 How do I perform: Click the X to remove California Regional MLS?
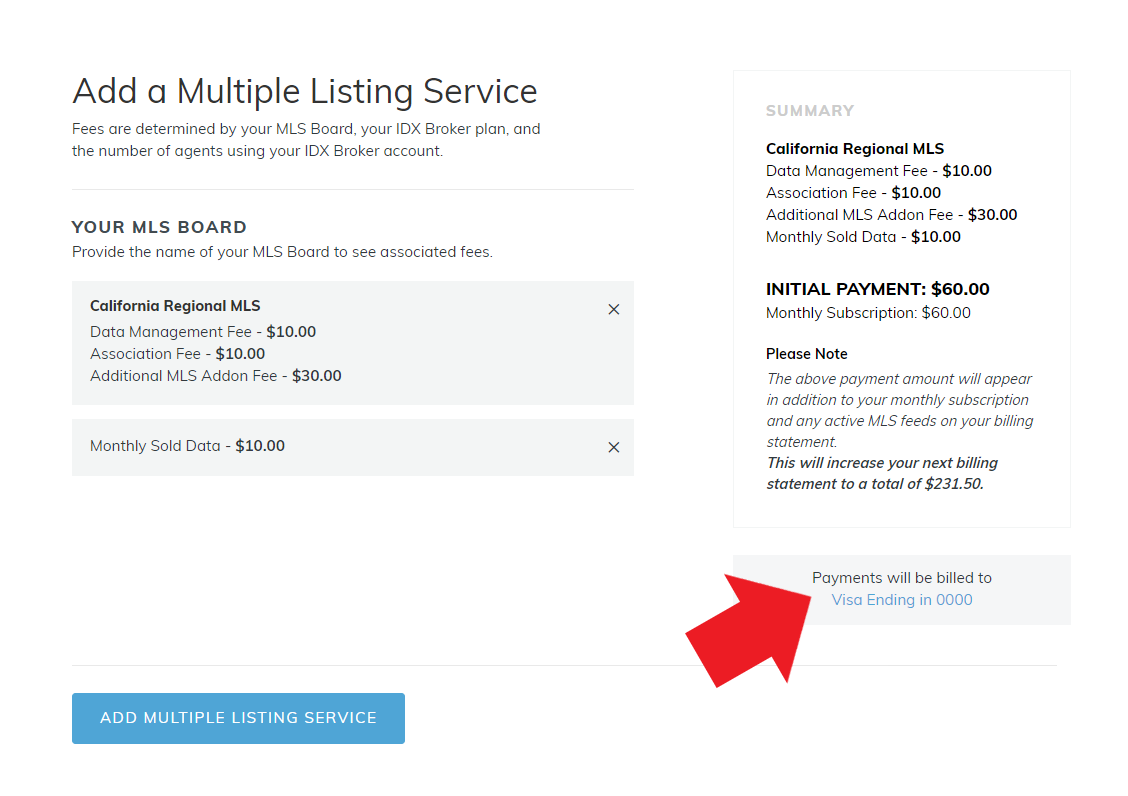614,310
